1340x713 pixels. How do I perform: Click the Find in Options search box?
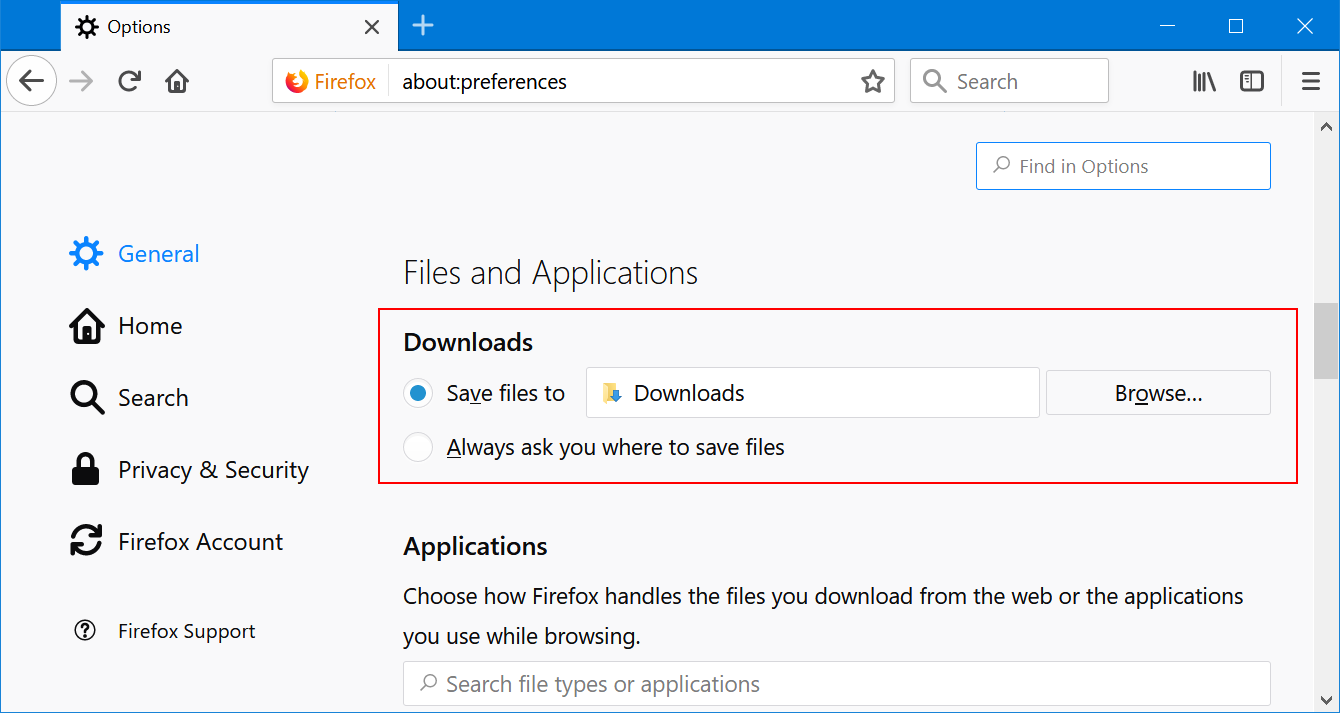coord(1123,166)
